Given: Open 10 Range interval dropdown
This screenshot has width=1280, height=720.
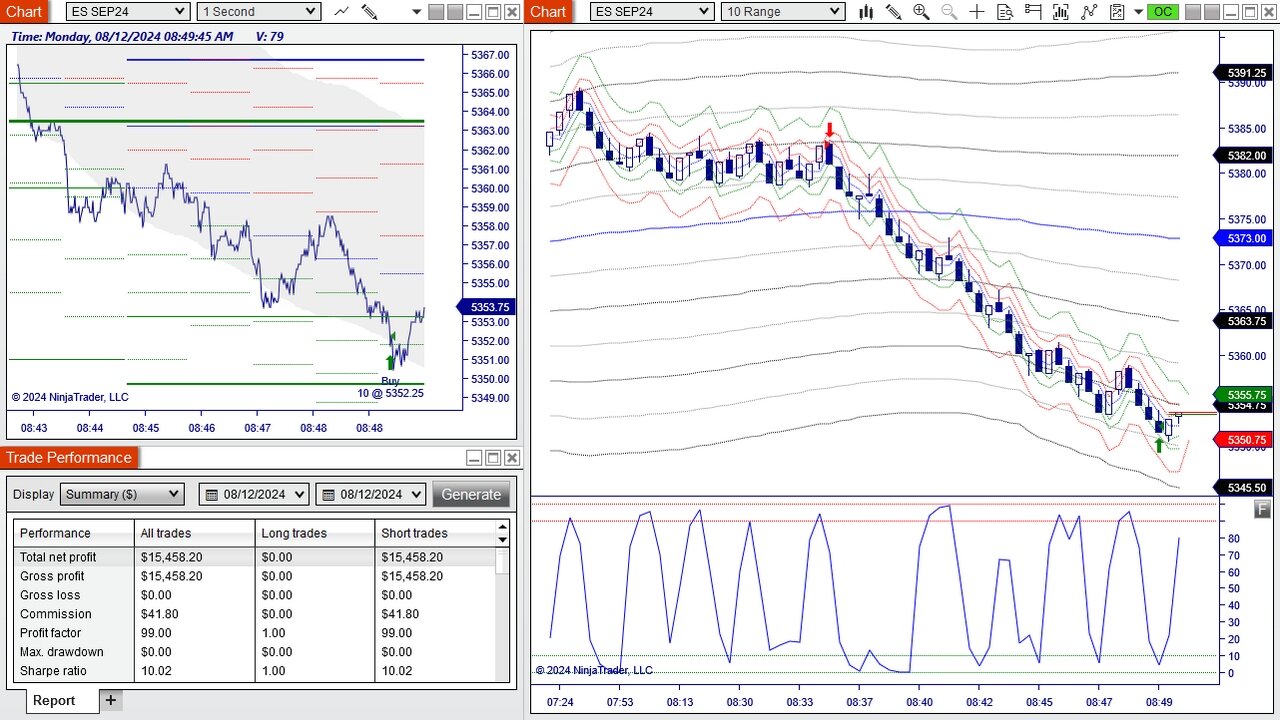Looking at the screenshot, I should [783, 12].
